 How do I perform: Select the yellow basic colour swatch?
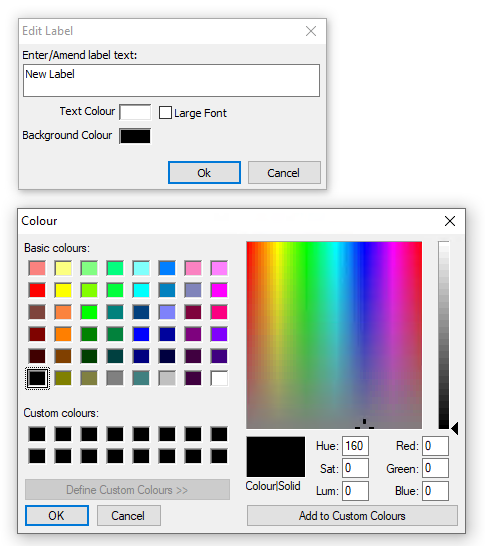tap(63, 290)
